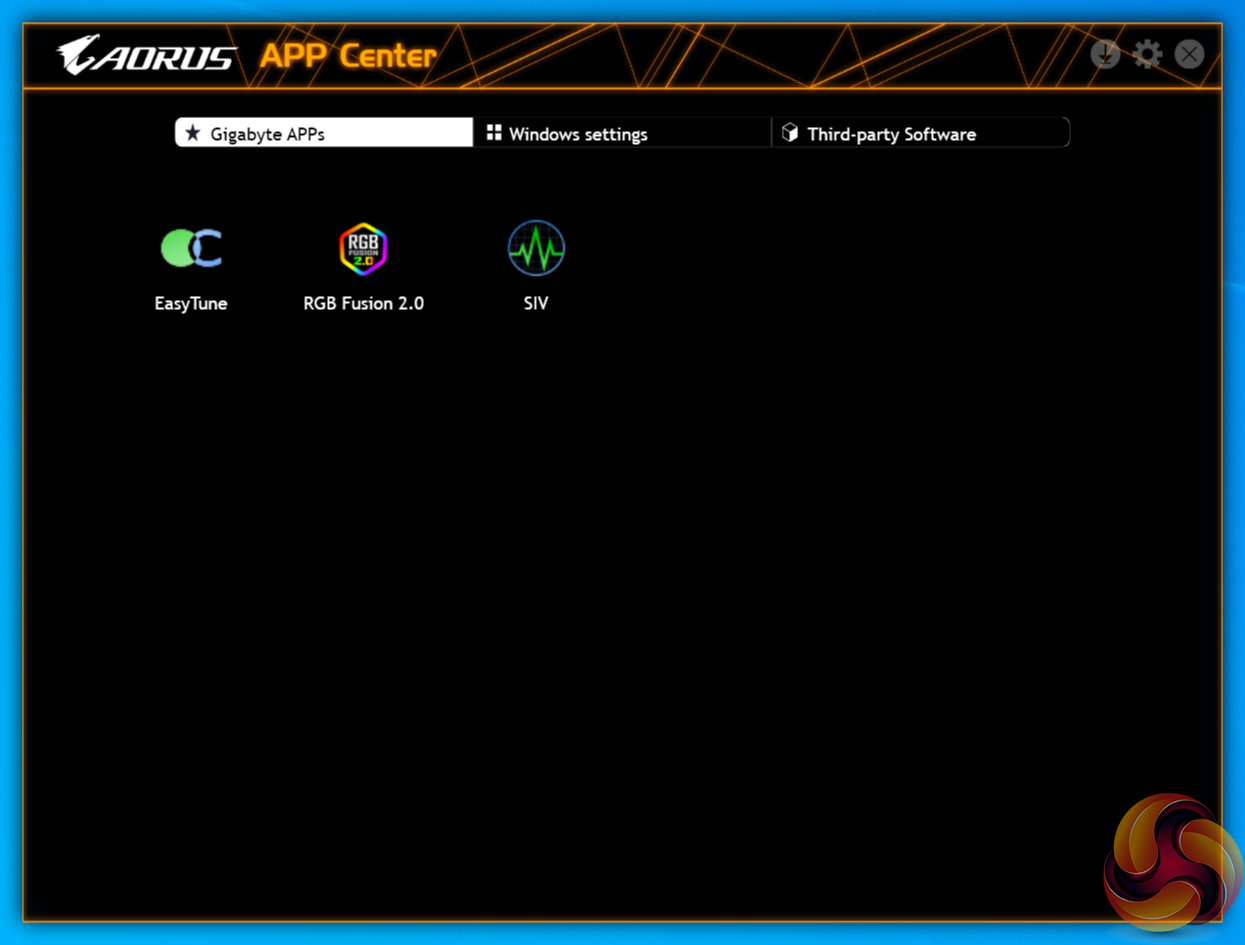Close APP Center with the X button
This screenshot has width=1245, height=945.
(x=1189, y=54)
